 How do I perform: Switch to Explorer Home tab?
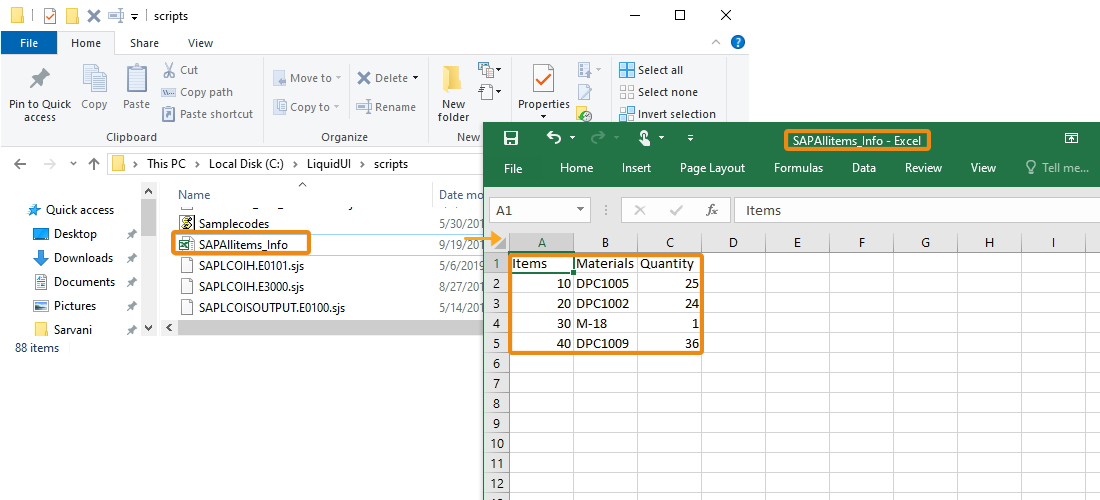(86, 43)
